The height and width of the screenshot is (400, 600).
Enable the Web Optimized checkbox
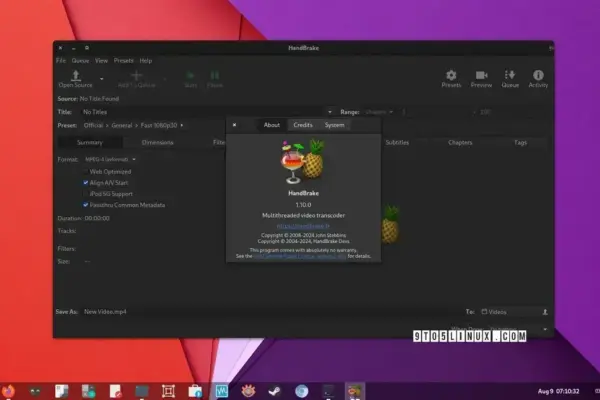(86, 171)
